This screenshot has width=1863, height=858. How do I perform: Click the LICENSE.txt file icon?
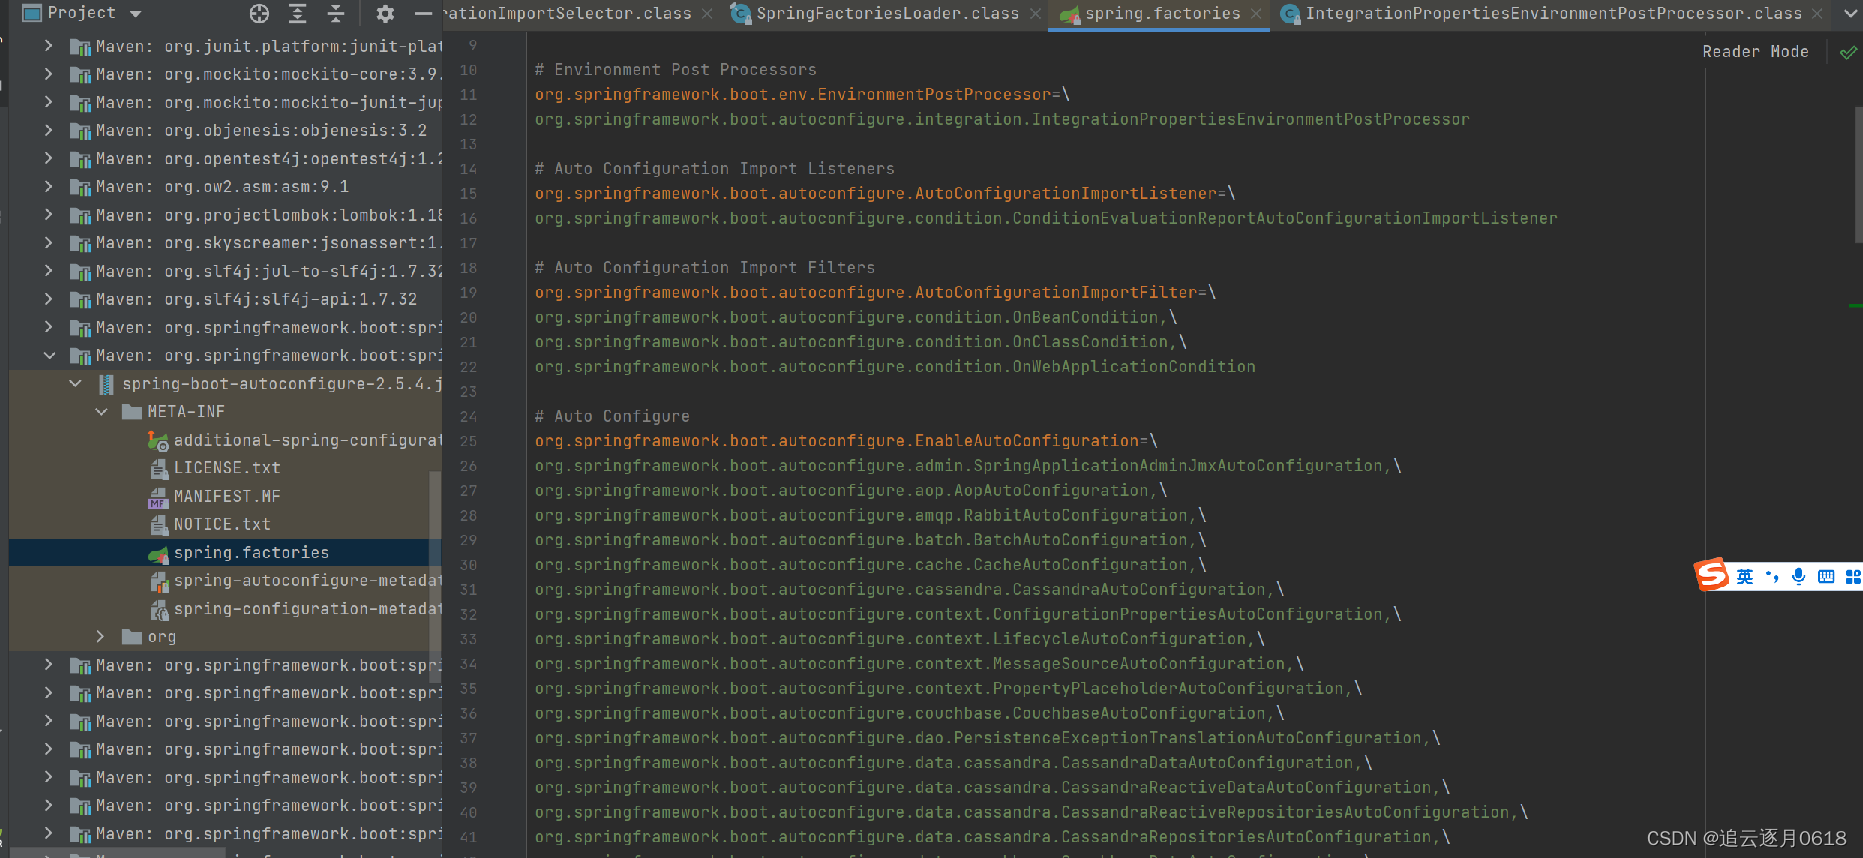159,468
